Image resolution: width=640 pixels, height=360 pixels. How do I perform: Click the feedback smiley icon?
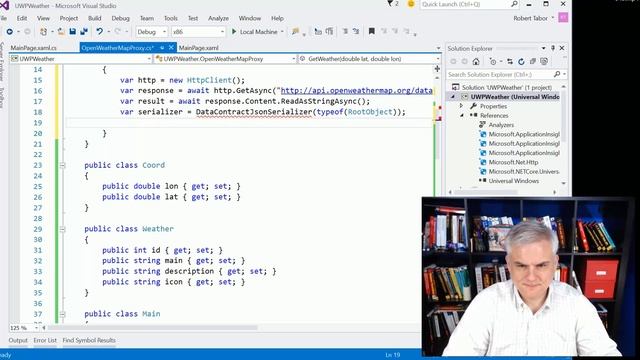click(411, 4)
